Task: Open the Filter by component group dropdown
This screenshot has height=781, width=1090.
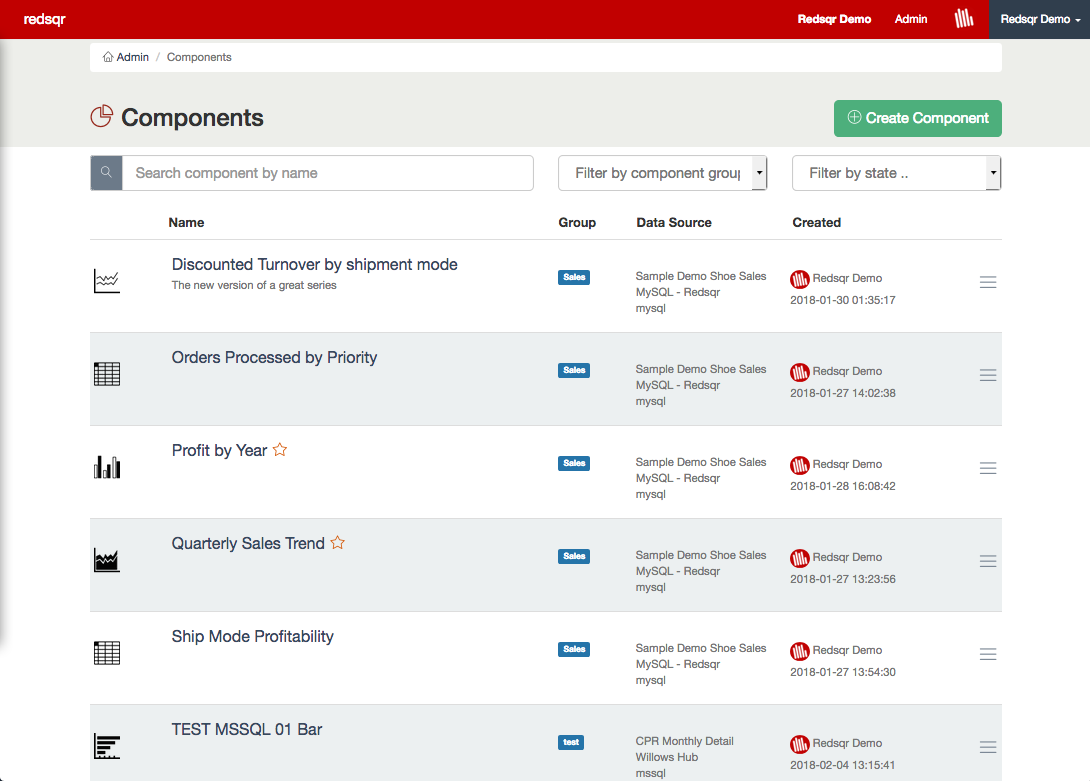Action: pos(662,172)
